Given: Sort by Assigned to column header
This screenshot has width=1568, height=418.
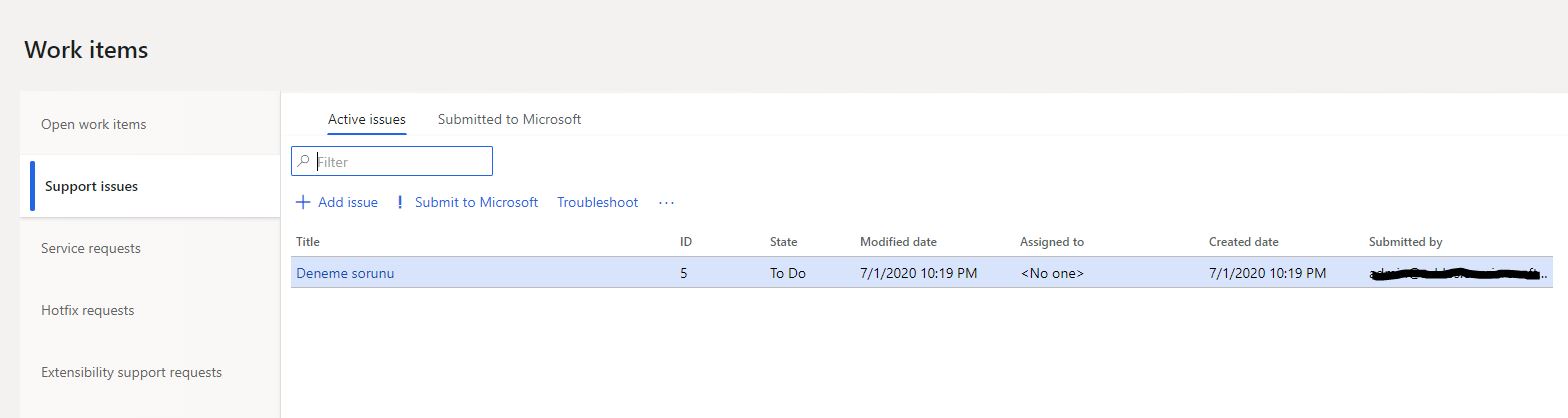Looking at the screenshot, I should [x=1052, y=242].
